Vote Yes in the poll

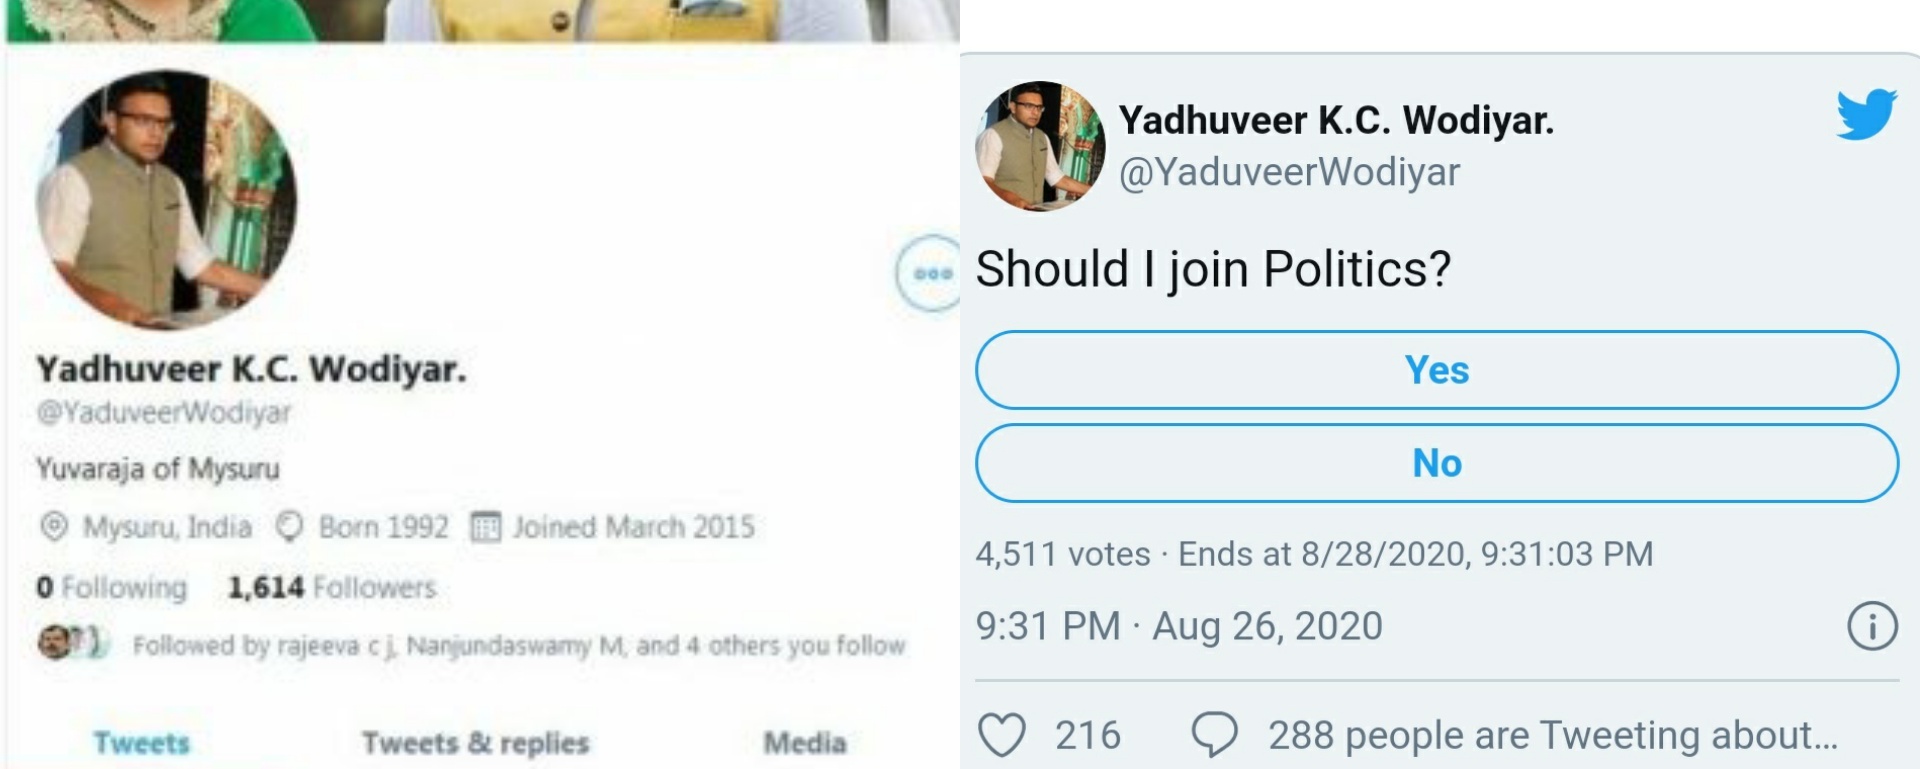pyautogui.click(x=1436, y=370)
